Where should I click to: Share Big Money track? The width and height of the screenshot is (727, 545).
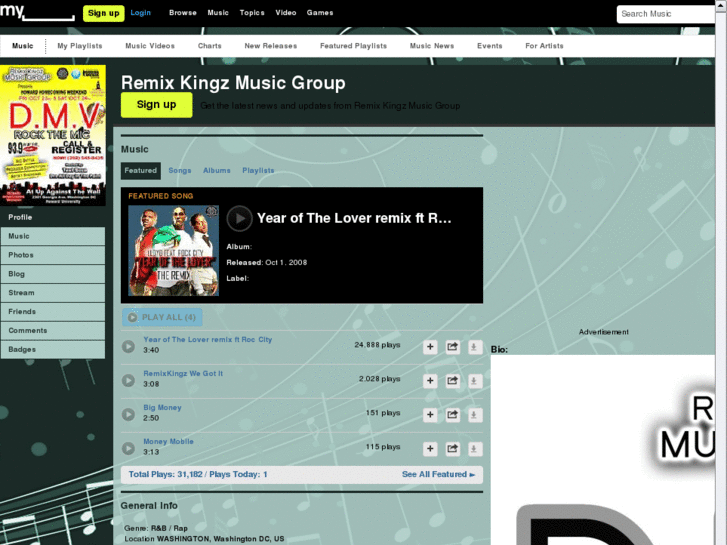(453, 415)
